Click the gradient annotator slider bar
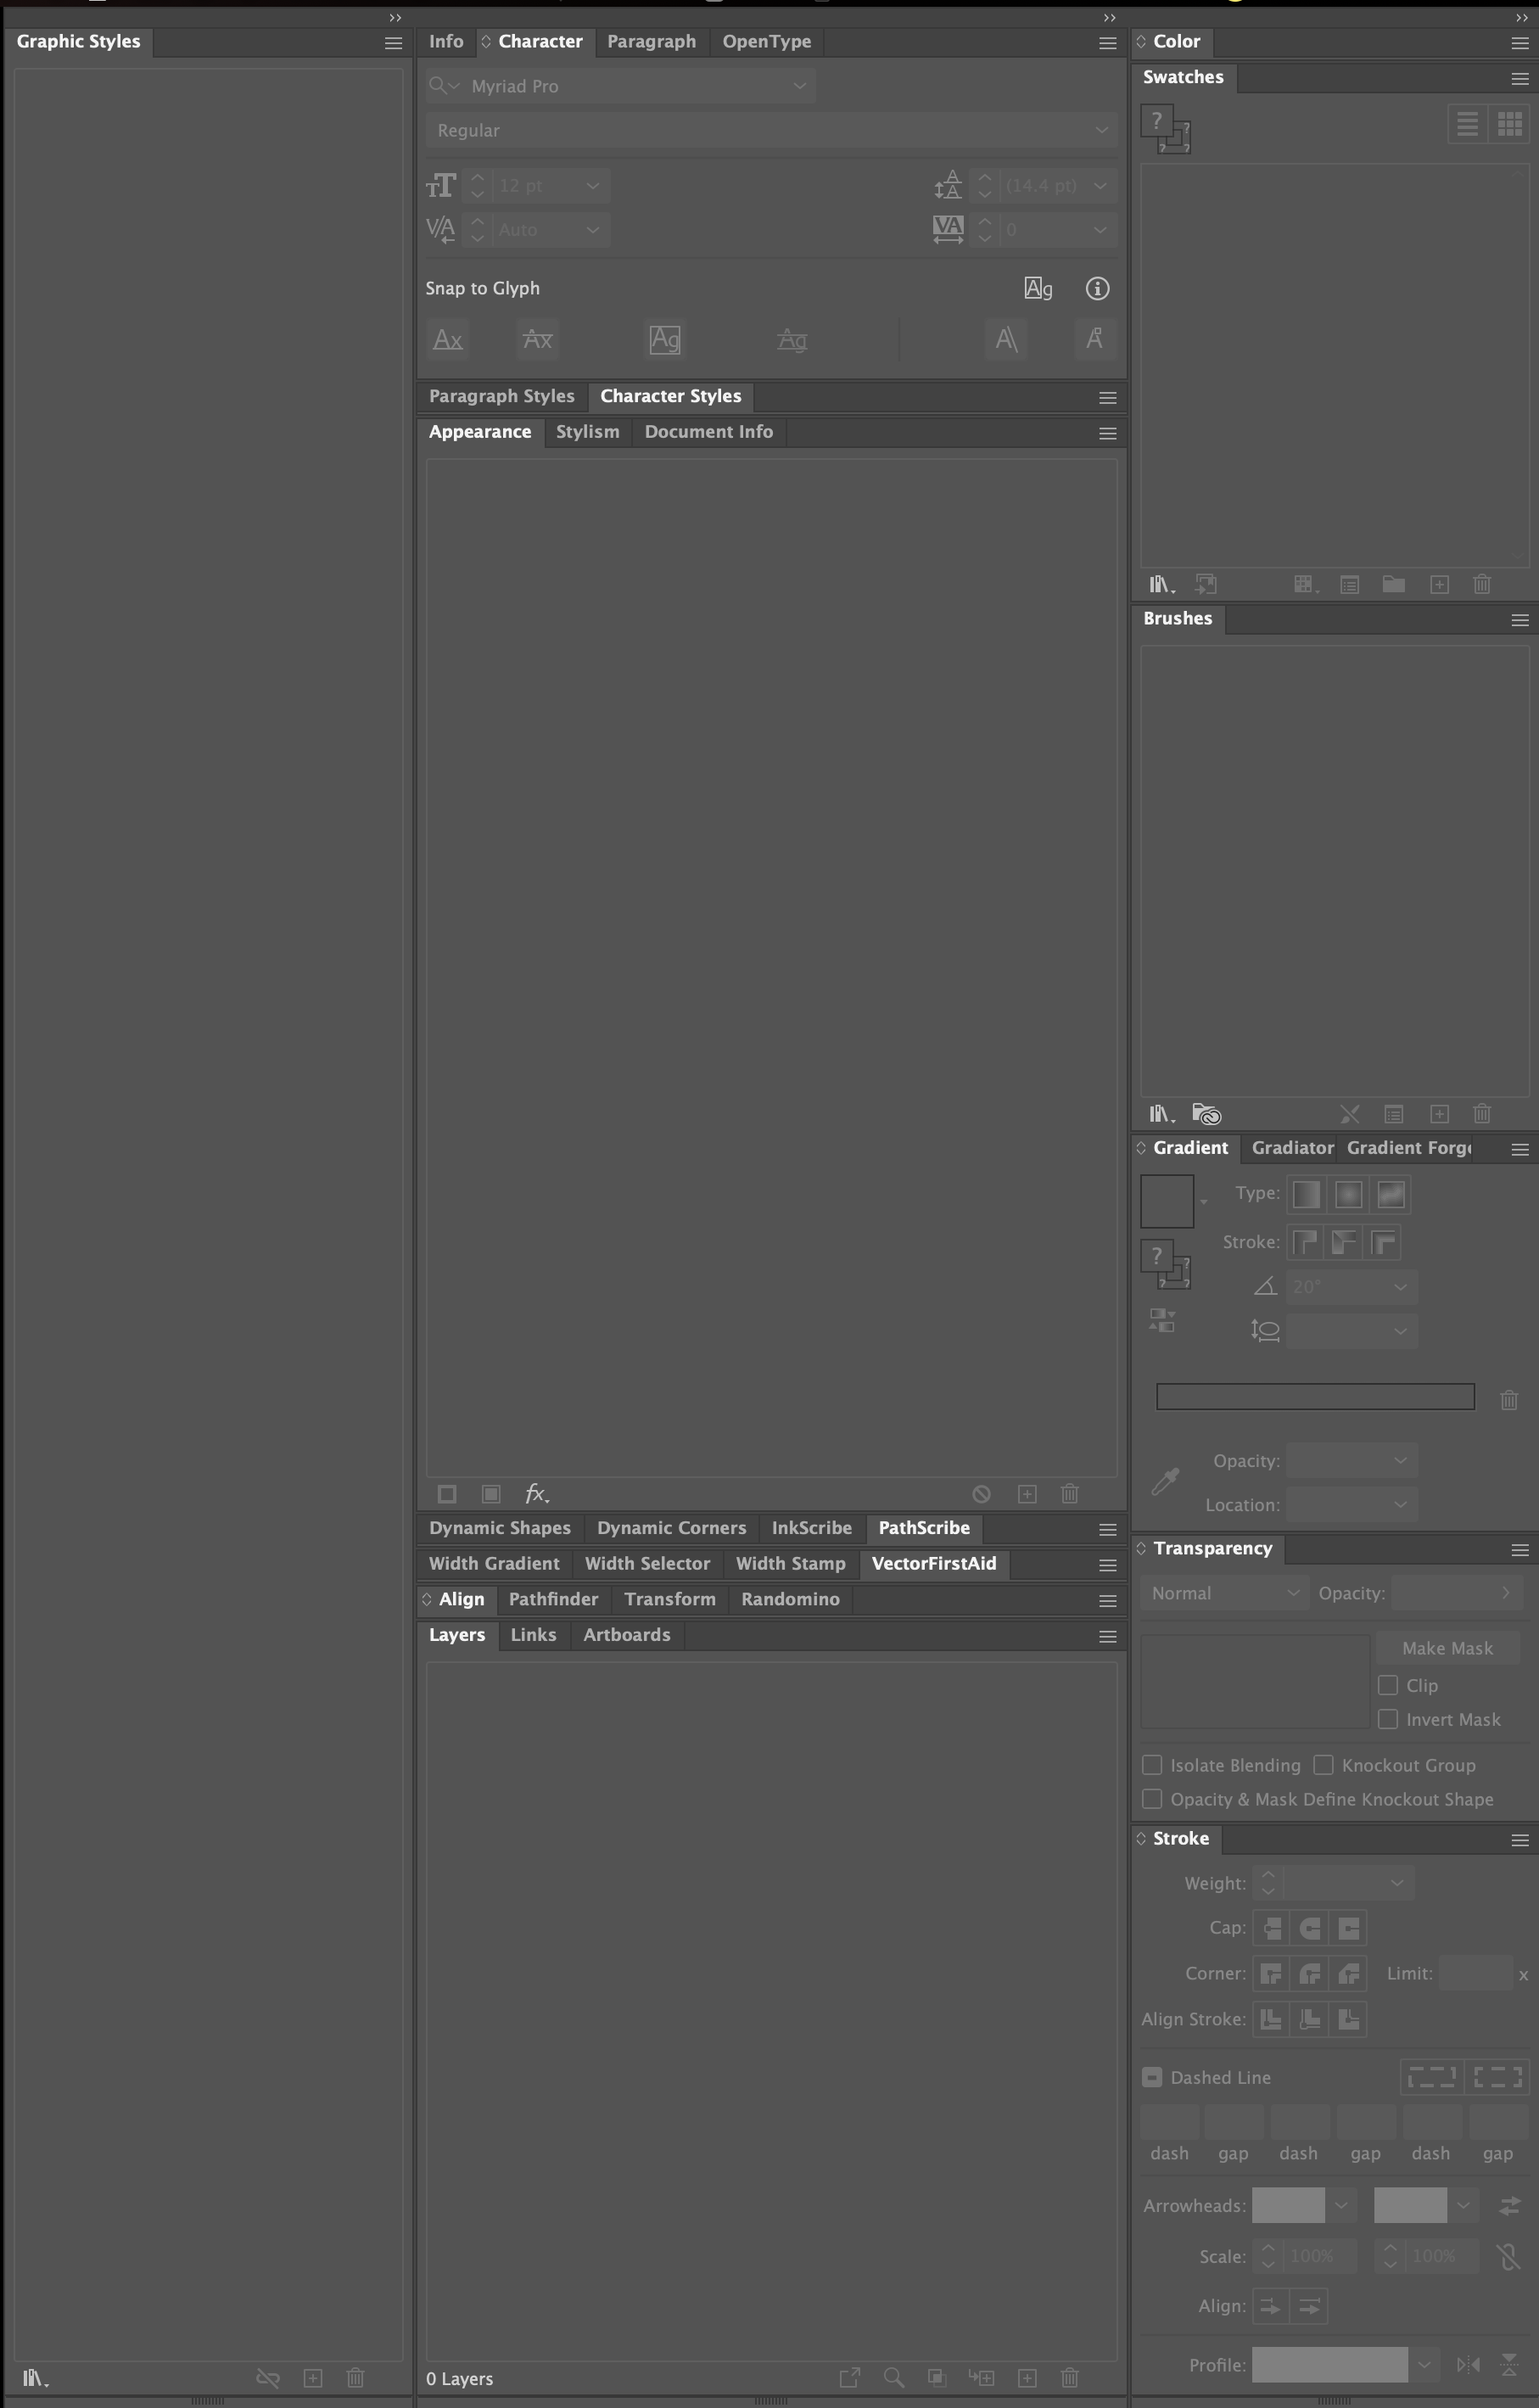The width and height of the screenshot is (1539, 2408). coord(1314,1396)
